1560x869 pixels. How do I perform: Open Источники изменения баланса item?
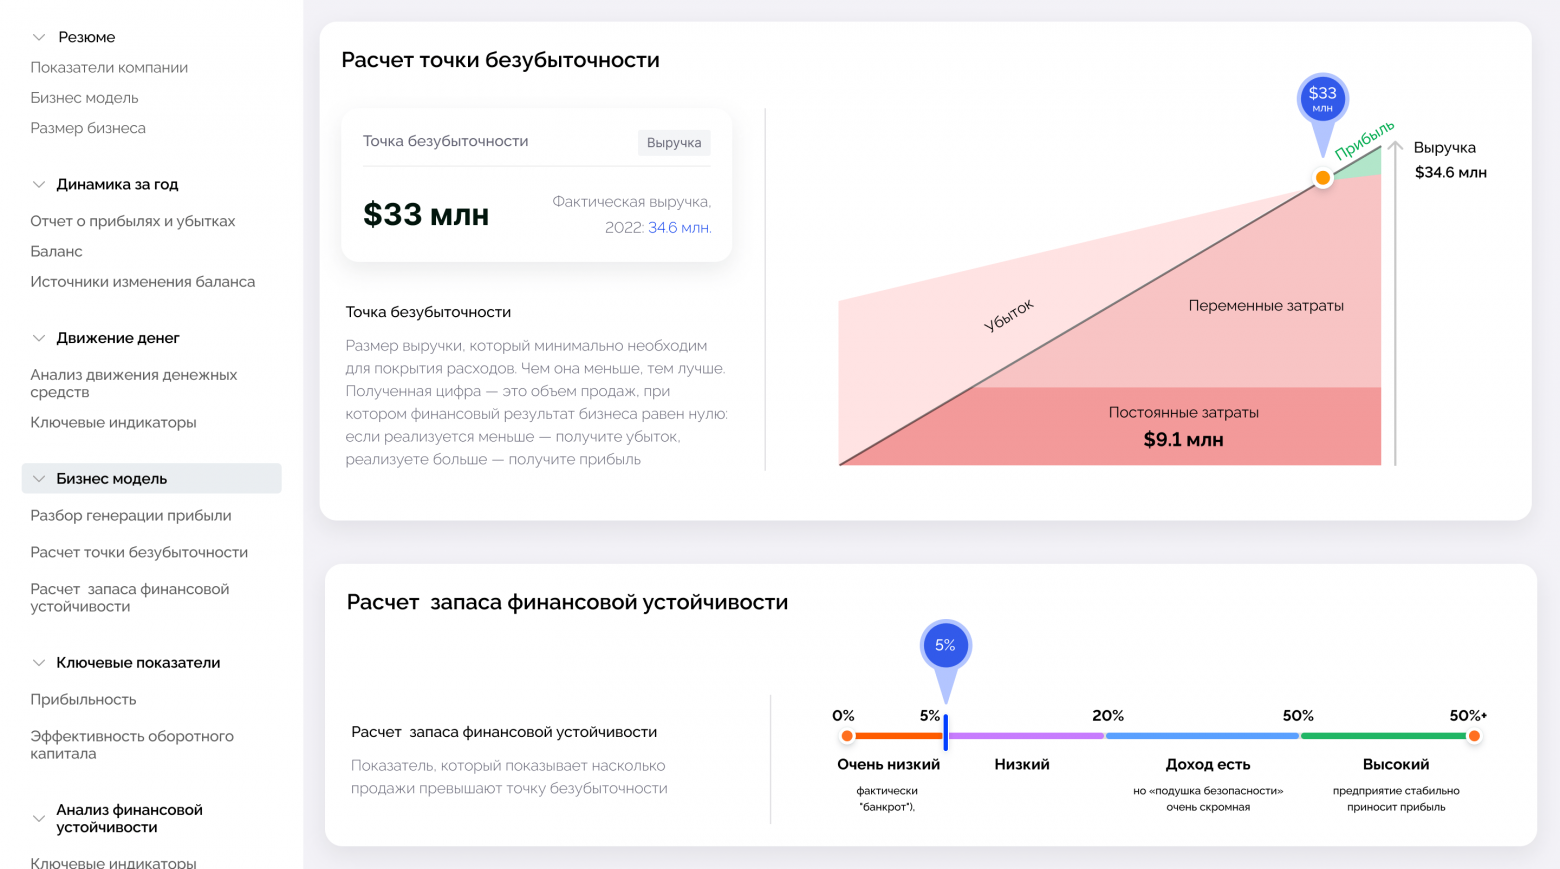[x=143, y=282]
